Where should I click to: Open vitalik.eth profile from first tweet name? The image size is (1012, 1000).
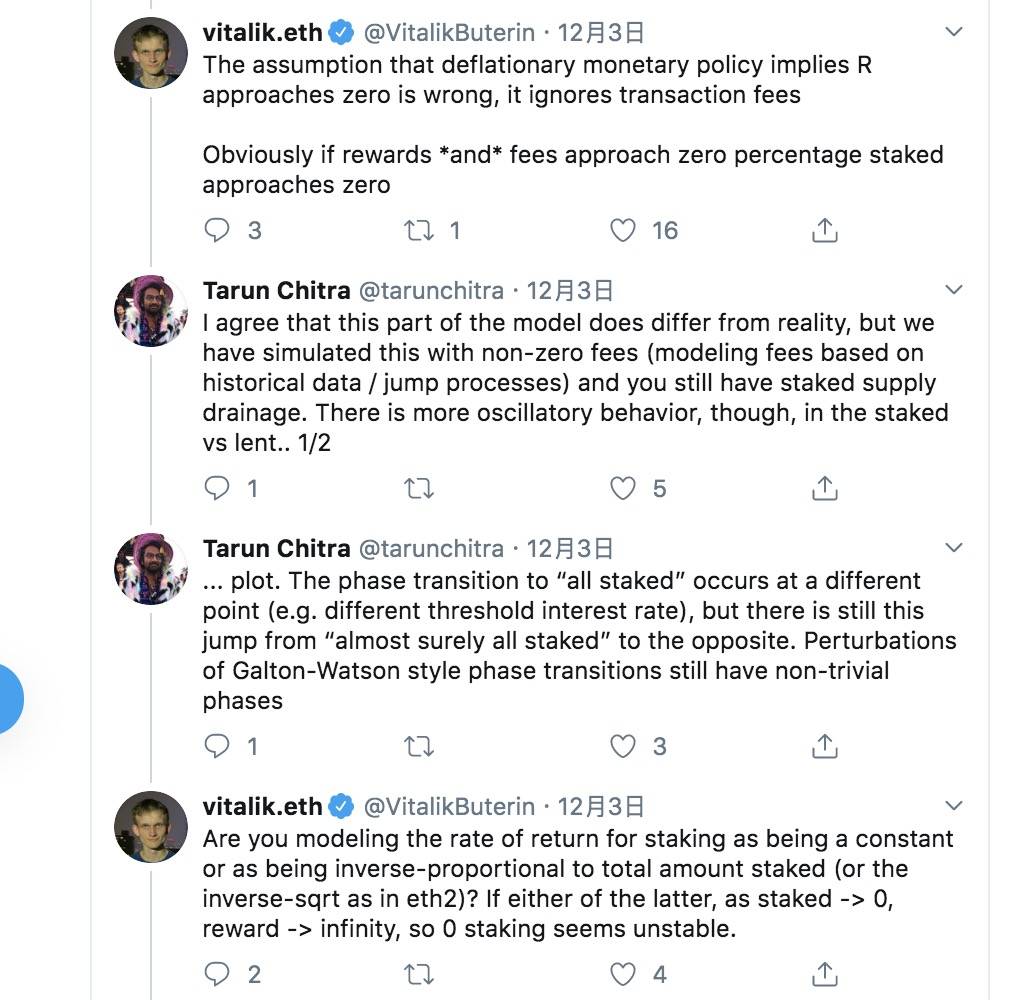point(262,32)
